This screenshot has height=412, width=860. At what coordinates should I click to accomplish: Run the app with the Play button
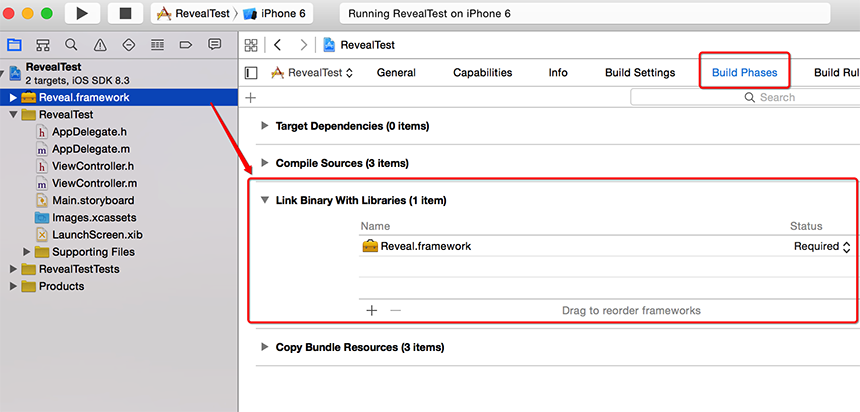point(82,14)
